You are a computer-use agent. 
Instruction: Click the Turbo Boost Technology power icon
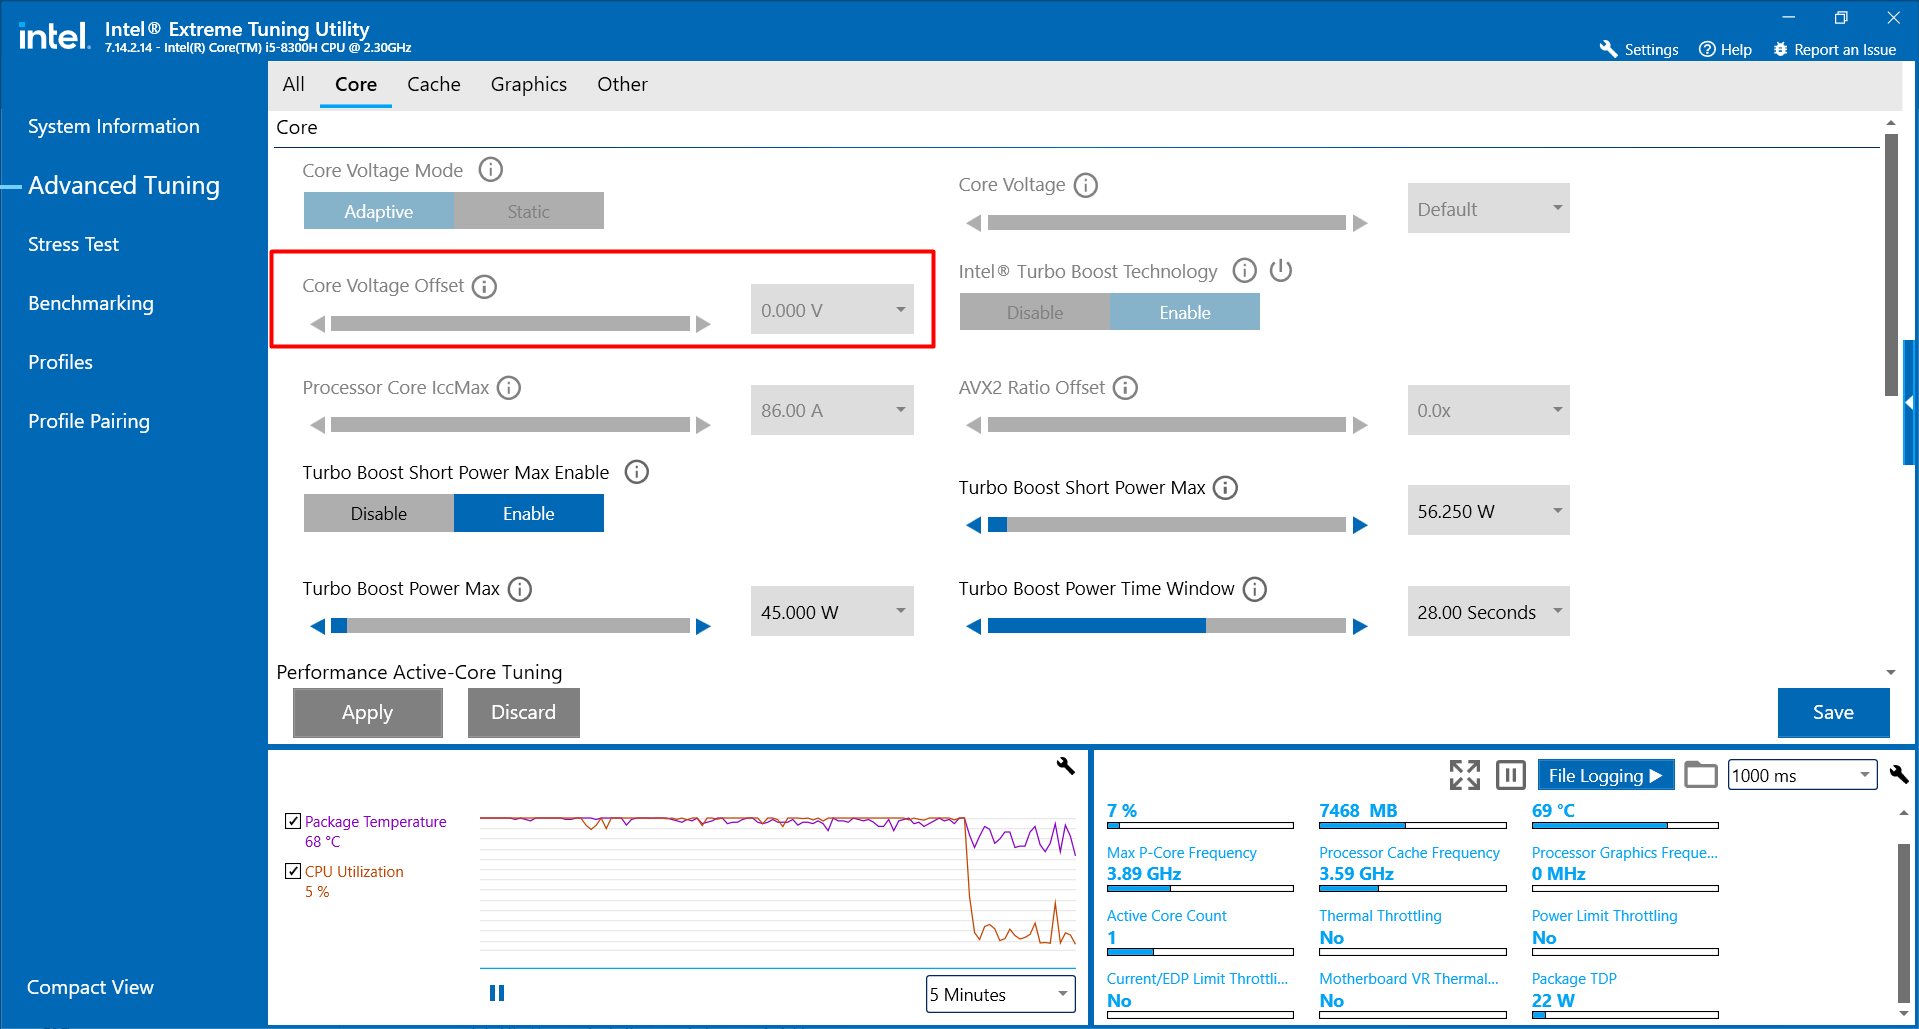[1281, 271]
